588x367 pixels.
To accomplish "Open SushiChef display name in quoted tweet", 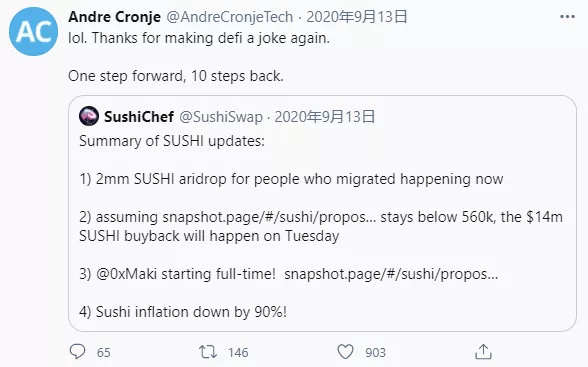I will pyautogui.click(x=139, y=117).
